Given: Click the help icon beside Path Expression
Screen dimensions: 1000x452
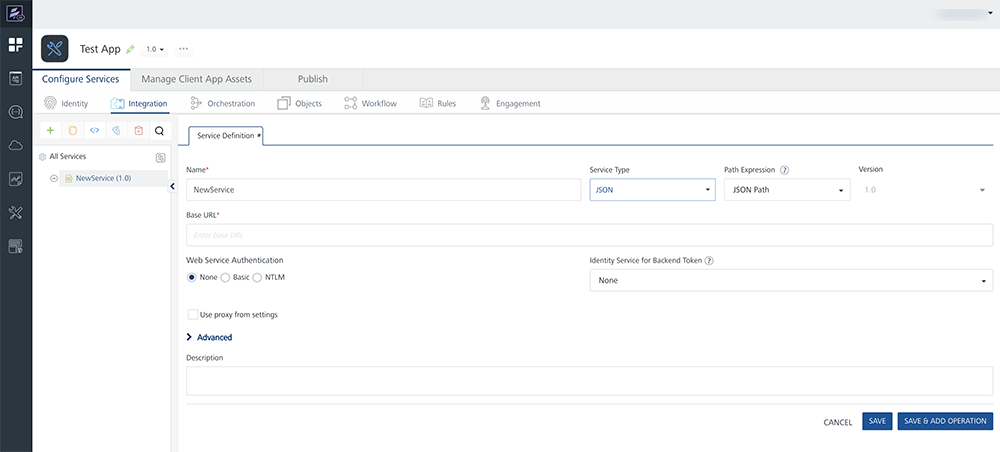Looking at the screenshot, I should [785, 170].
